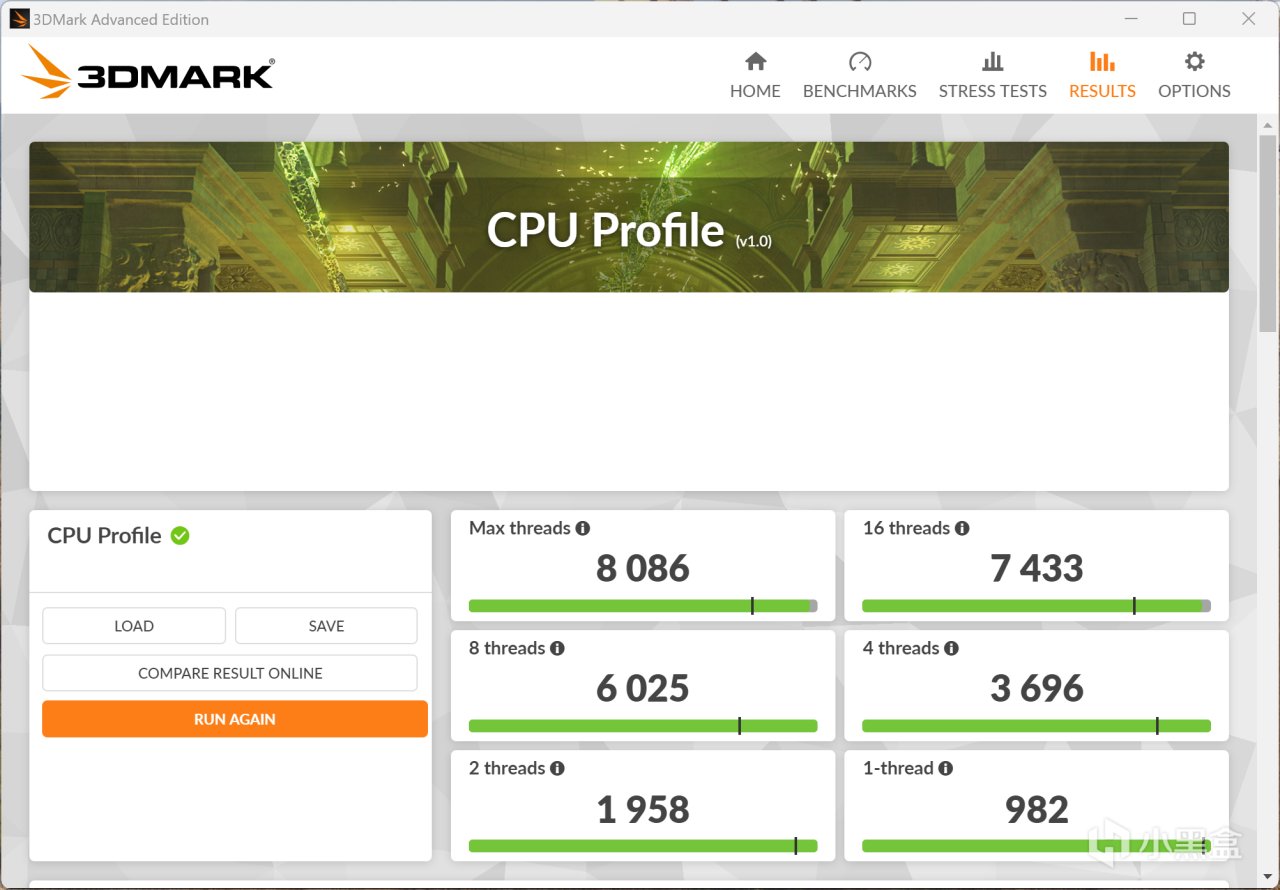
Task: Click the 3DMark Advanced Edition window title
Action: click(121, 19)
